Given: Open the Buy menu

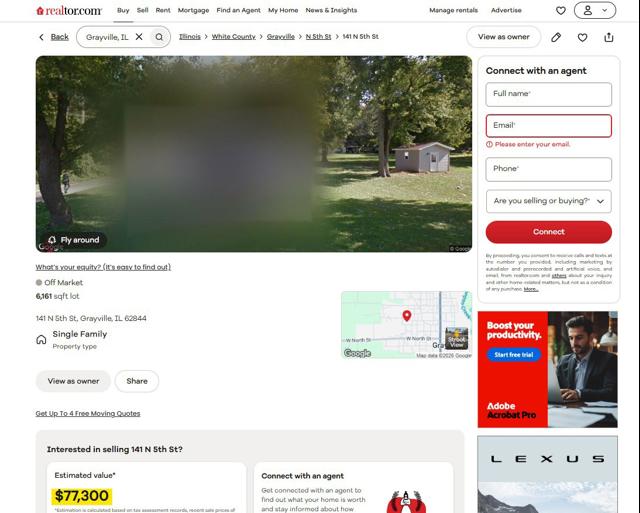Looking at the screenshot, I should pos(123,10).
